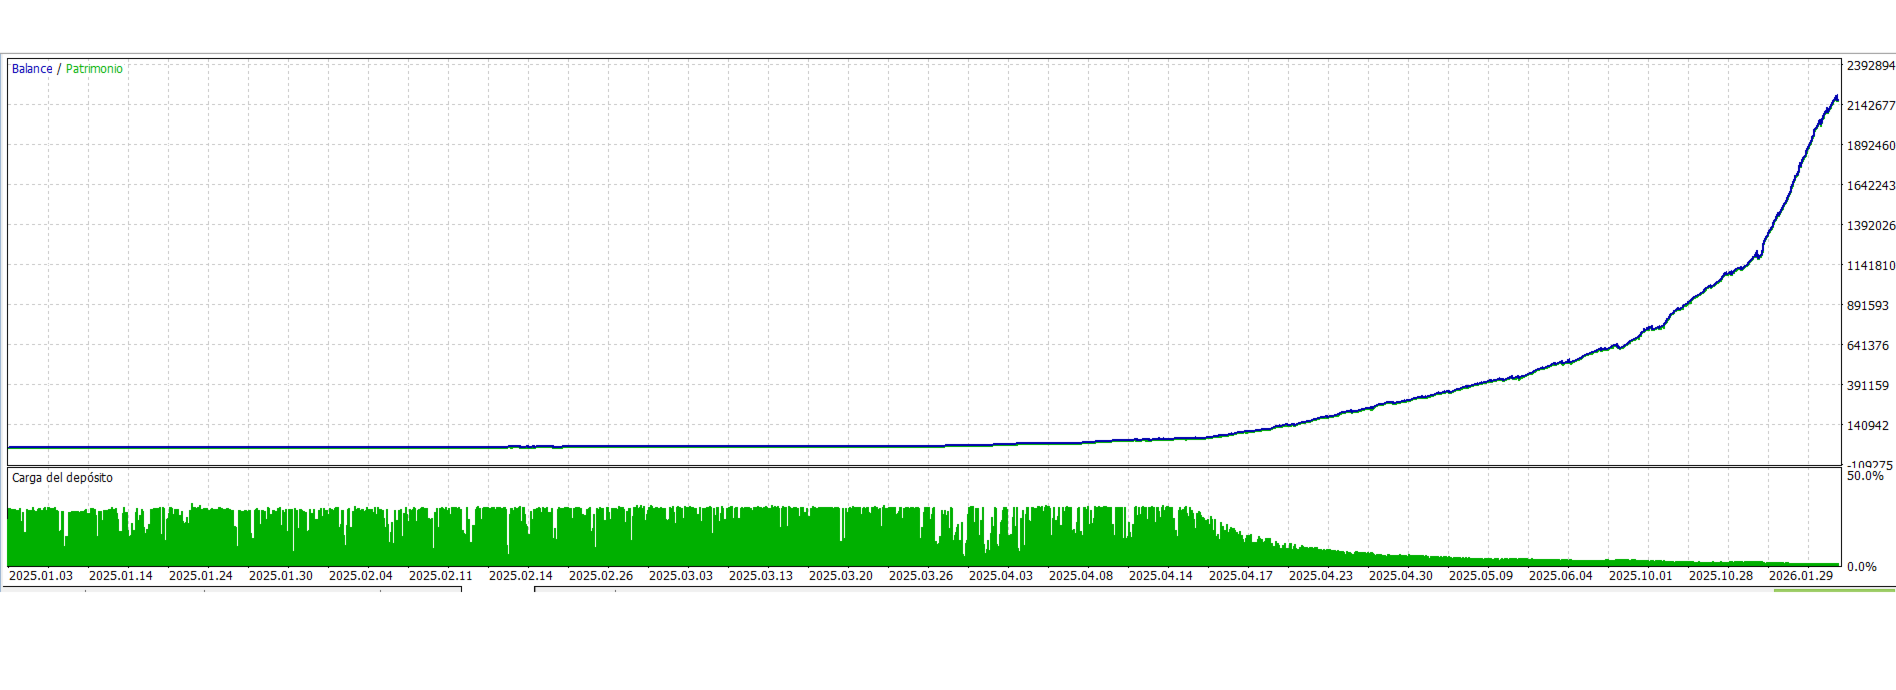Select the 2025.04.14 date label
This screenshot has width=1896, height=690.
click(1161, 576)
